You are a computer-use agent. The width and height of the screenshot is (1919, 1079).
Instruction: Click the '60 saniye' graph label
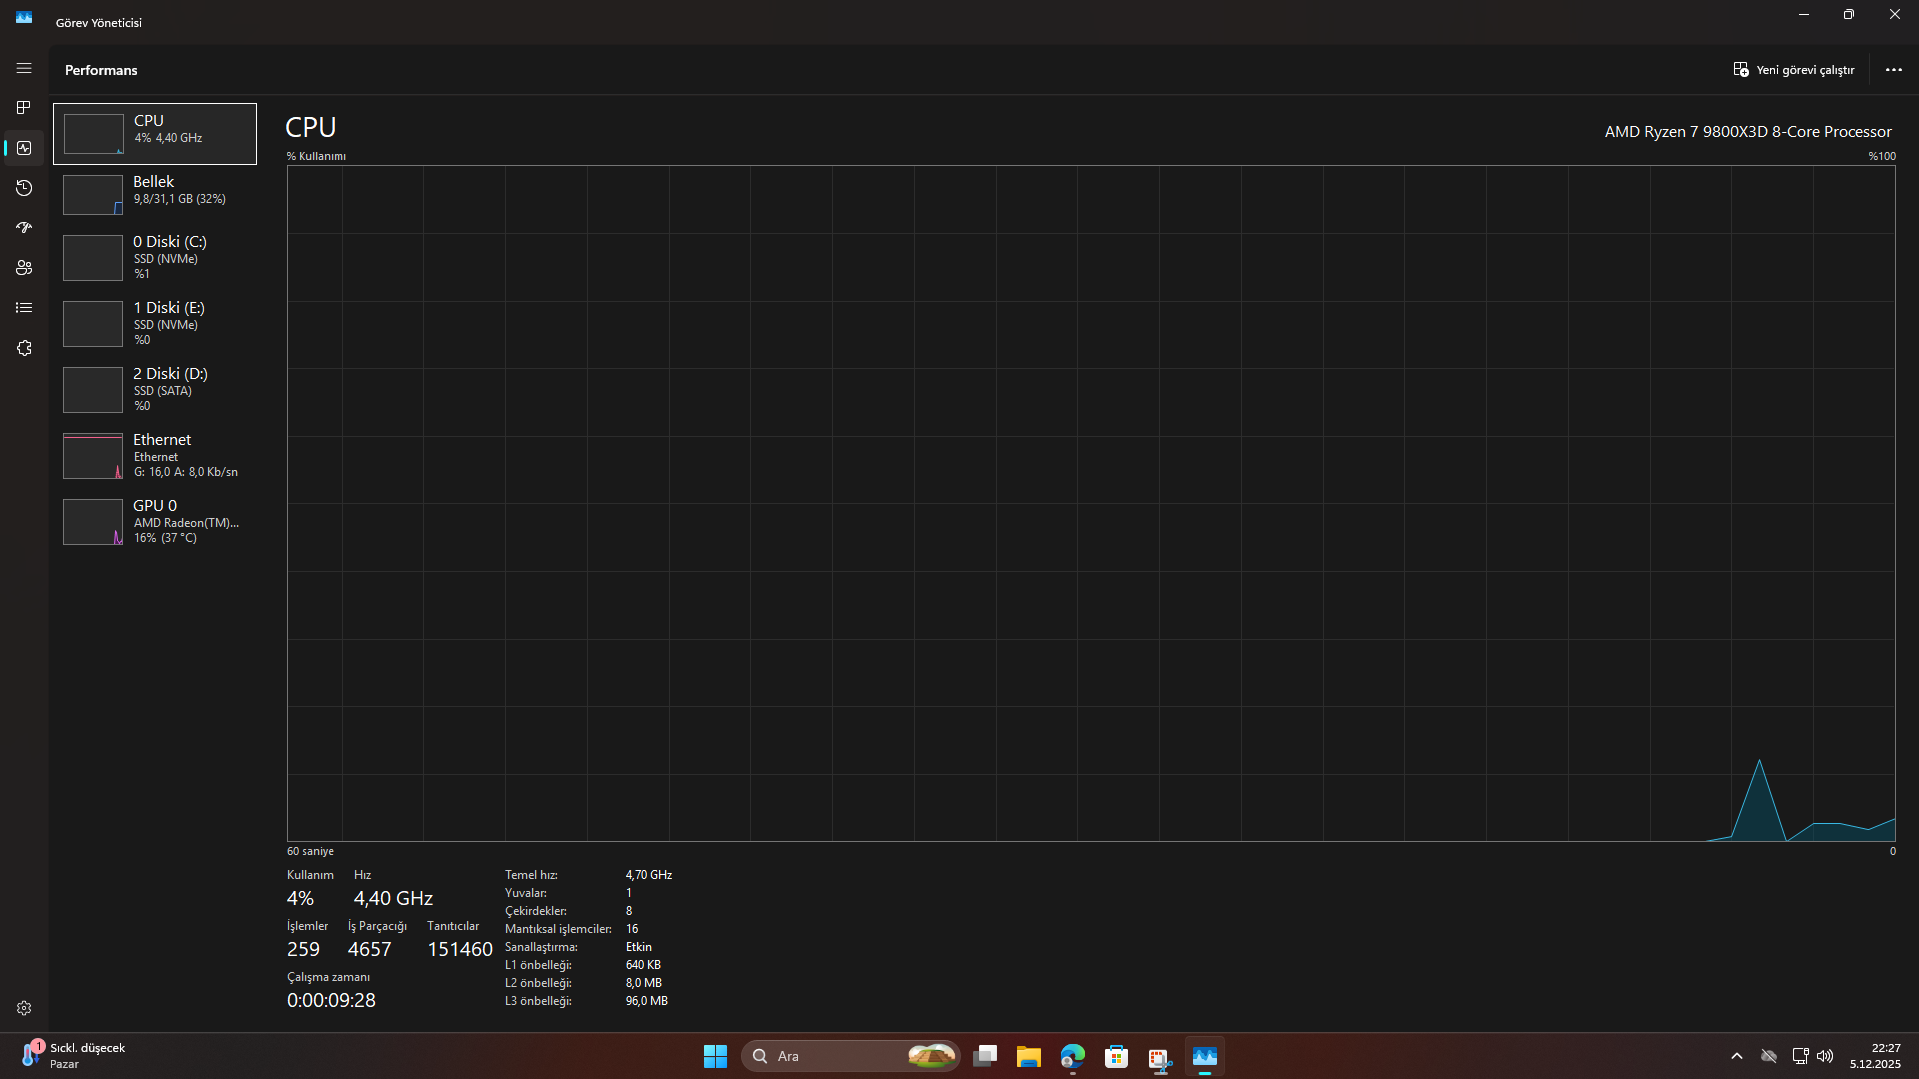pyautogui.click(x=310, y=851)
